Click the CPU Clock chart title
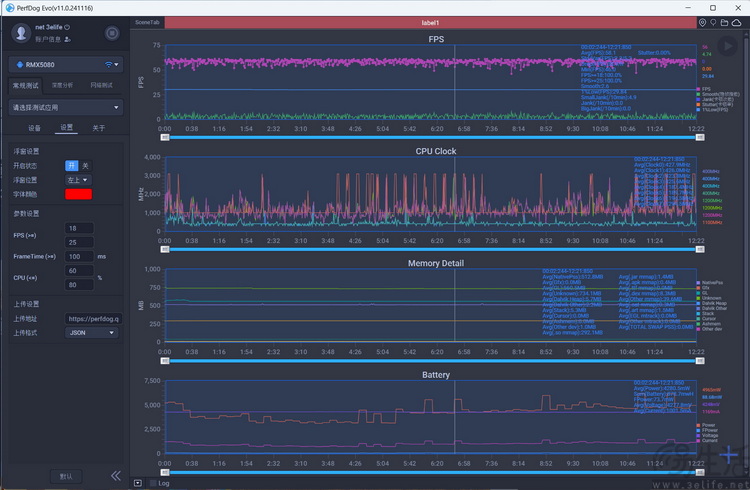The image size is (750, 490). [436, 151]
